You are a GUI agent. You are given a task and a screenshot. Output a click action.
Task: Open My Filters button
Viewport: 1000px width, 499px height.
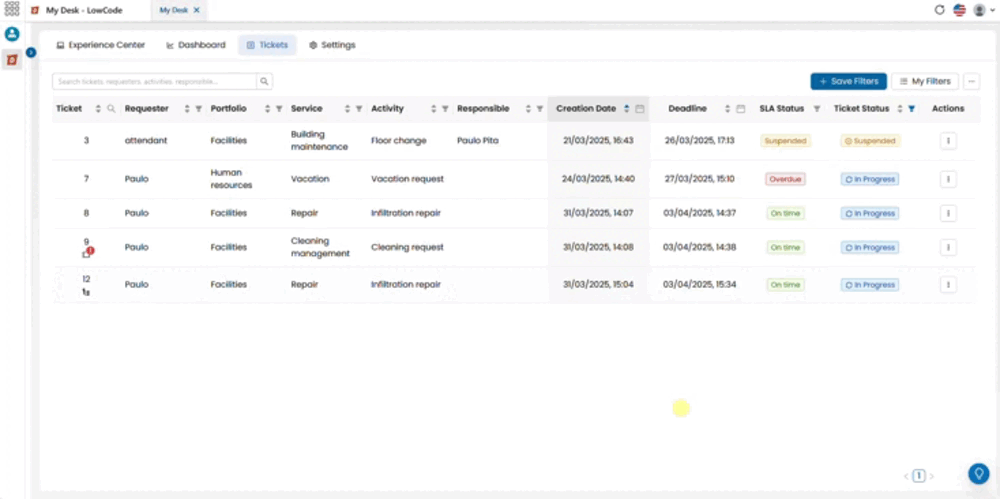(925, 82)
